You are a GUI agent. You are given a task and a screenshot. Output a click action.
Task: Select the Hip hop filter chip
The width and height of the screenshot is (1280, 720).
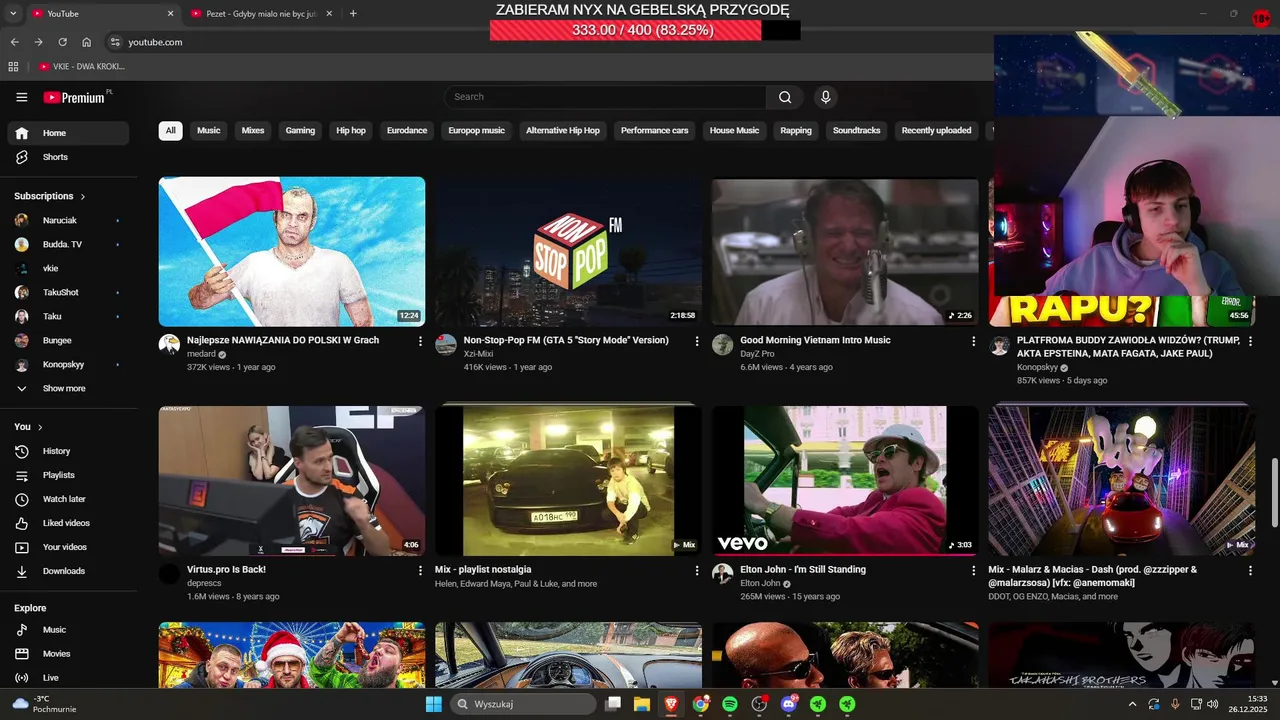tap(351, 131)
